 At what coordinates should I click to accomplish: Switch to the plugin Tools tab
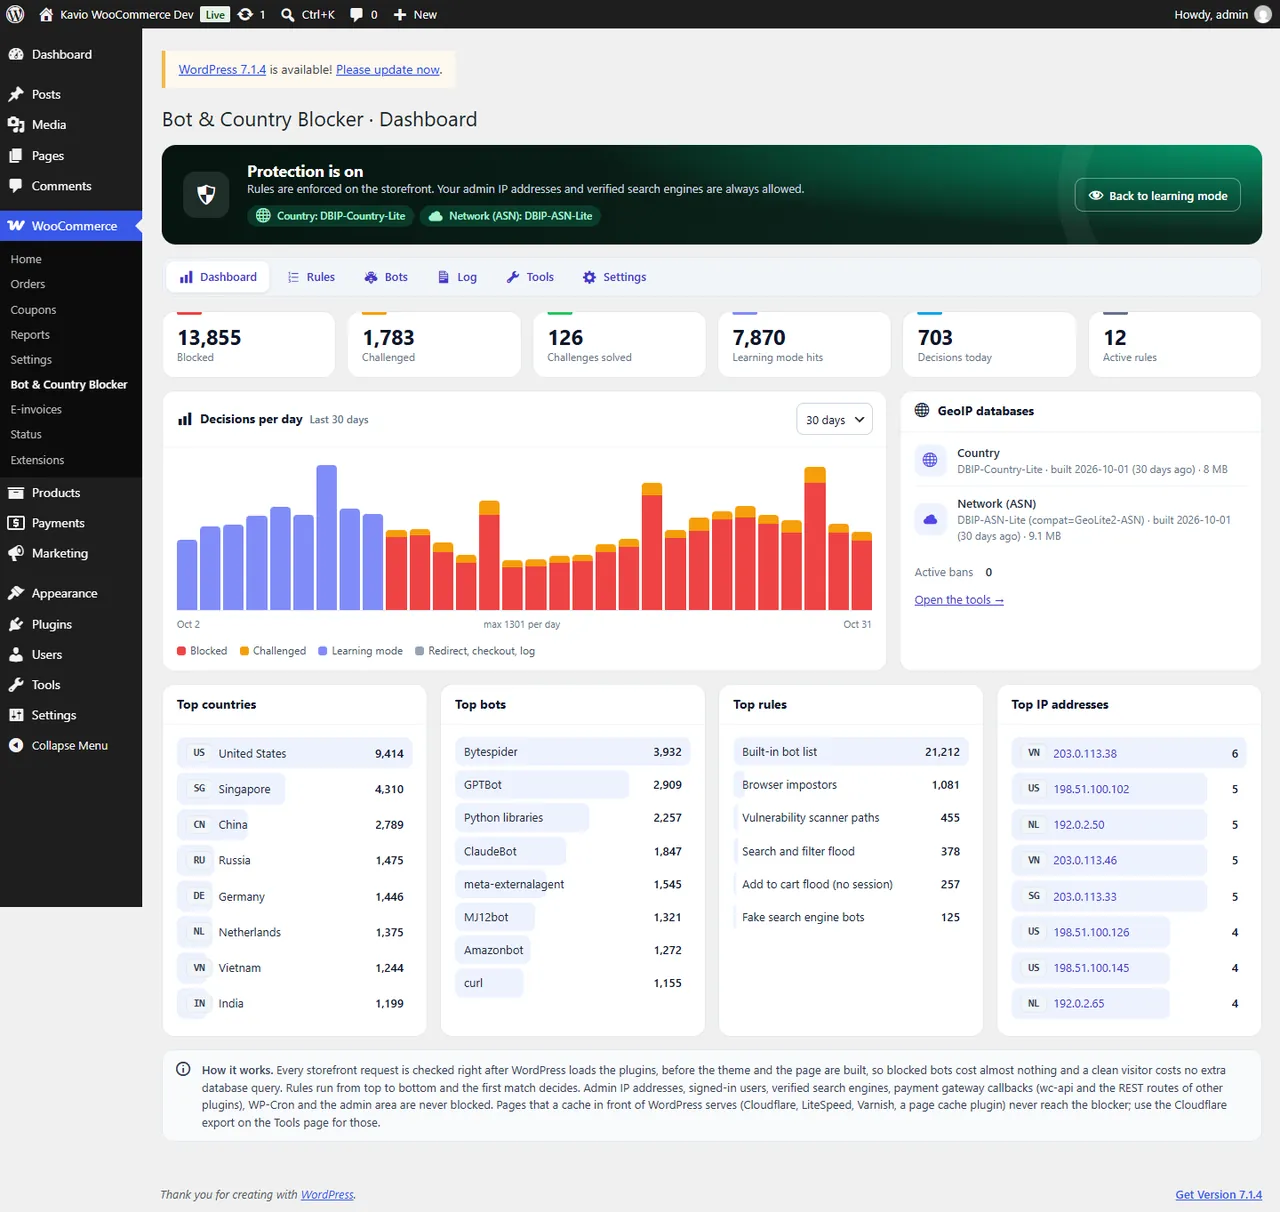530,277
